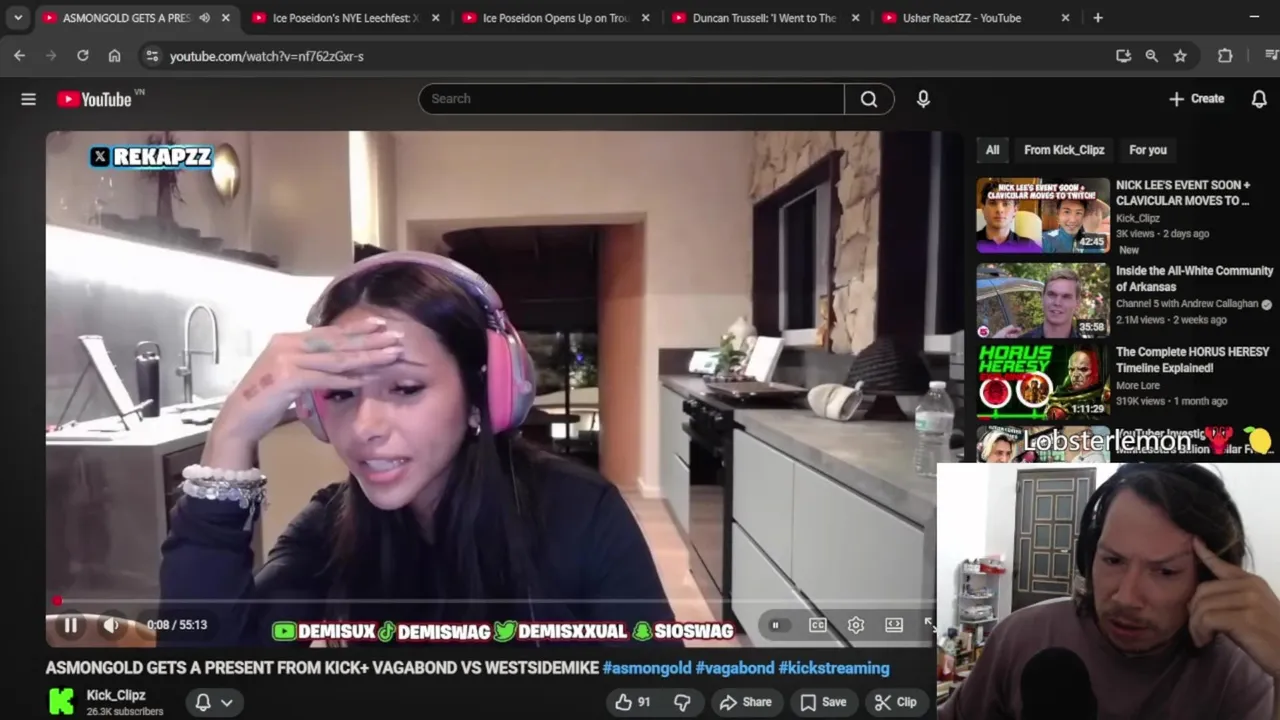
Task: Switch to the Duncan Trussell tab
Action: 766,18
